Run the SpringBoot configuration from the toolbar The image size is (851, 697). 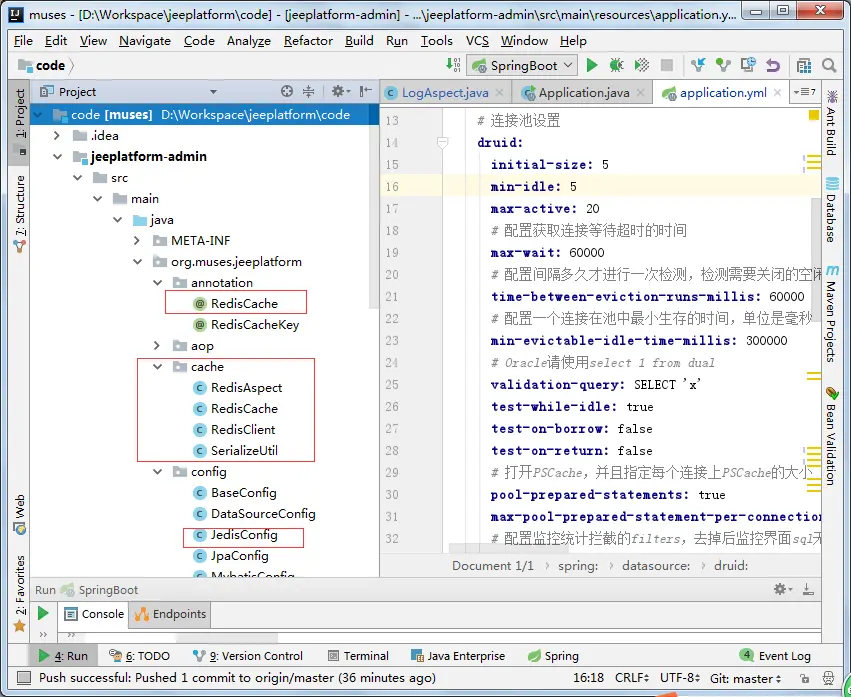[x=592, y=65]
